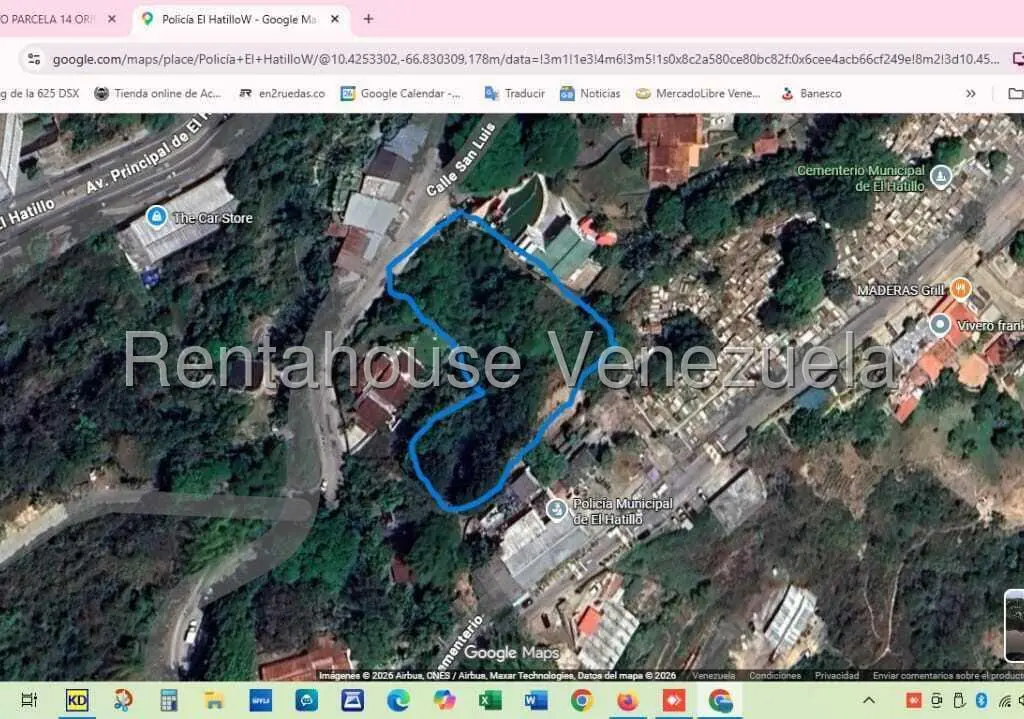
Task: Open KD app on taskbar
Action: (76, 701)
